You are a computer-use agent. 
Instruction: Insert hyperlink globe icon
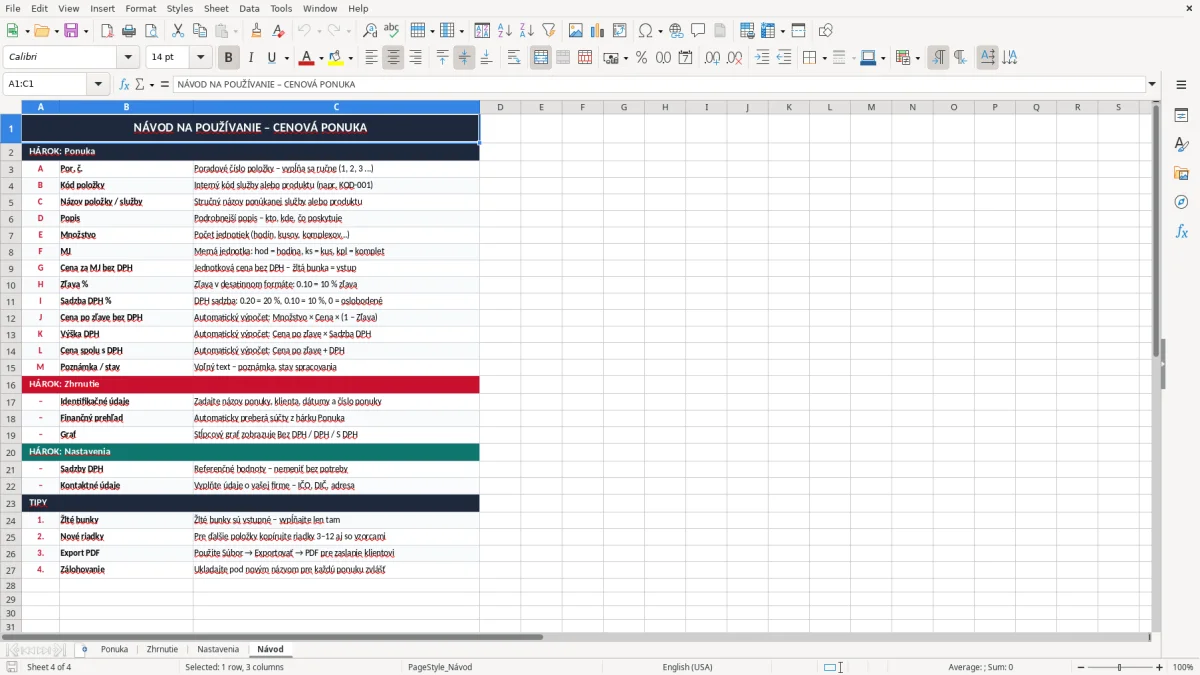(676, 31)
